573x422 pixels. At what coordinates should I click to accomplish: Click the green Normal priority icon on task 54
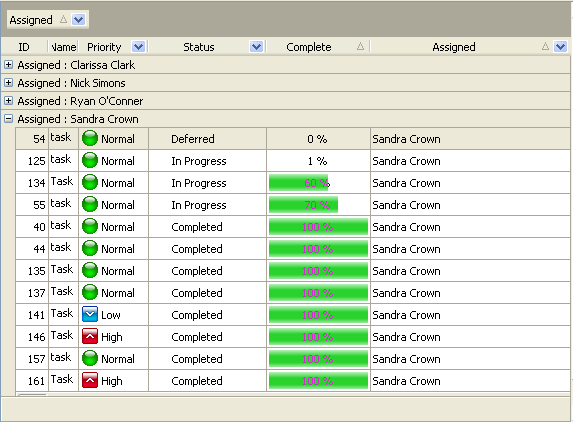click(90, 138)
